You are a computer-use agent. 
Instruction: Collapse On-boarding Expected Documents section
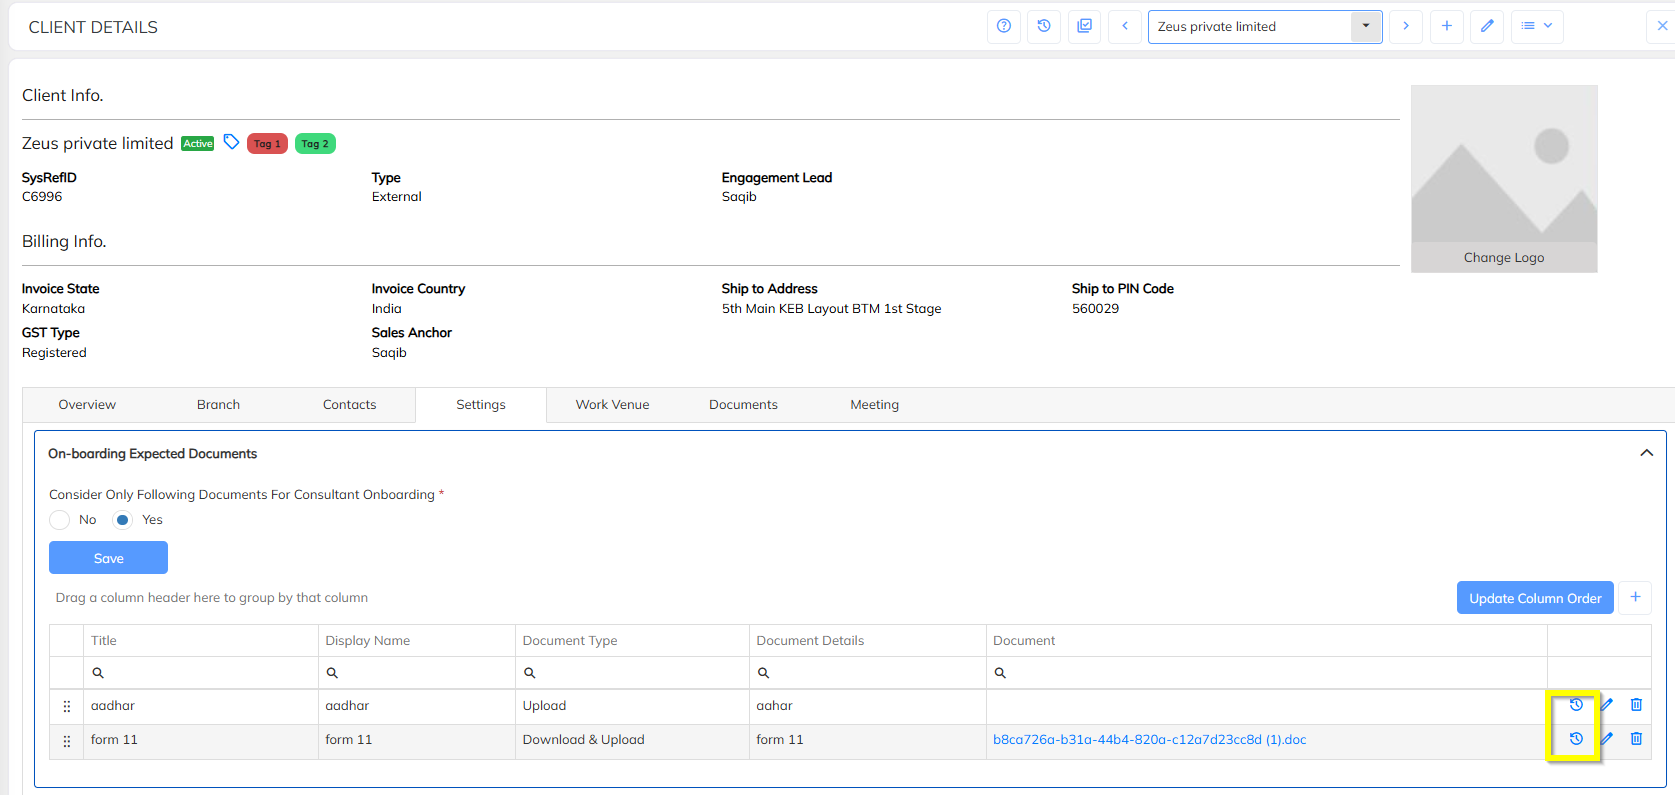coord(1646,453)
